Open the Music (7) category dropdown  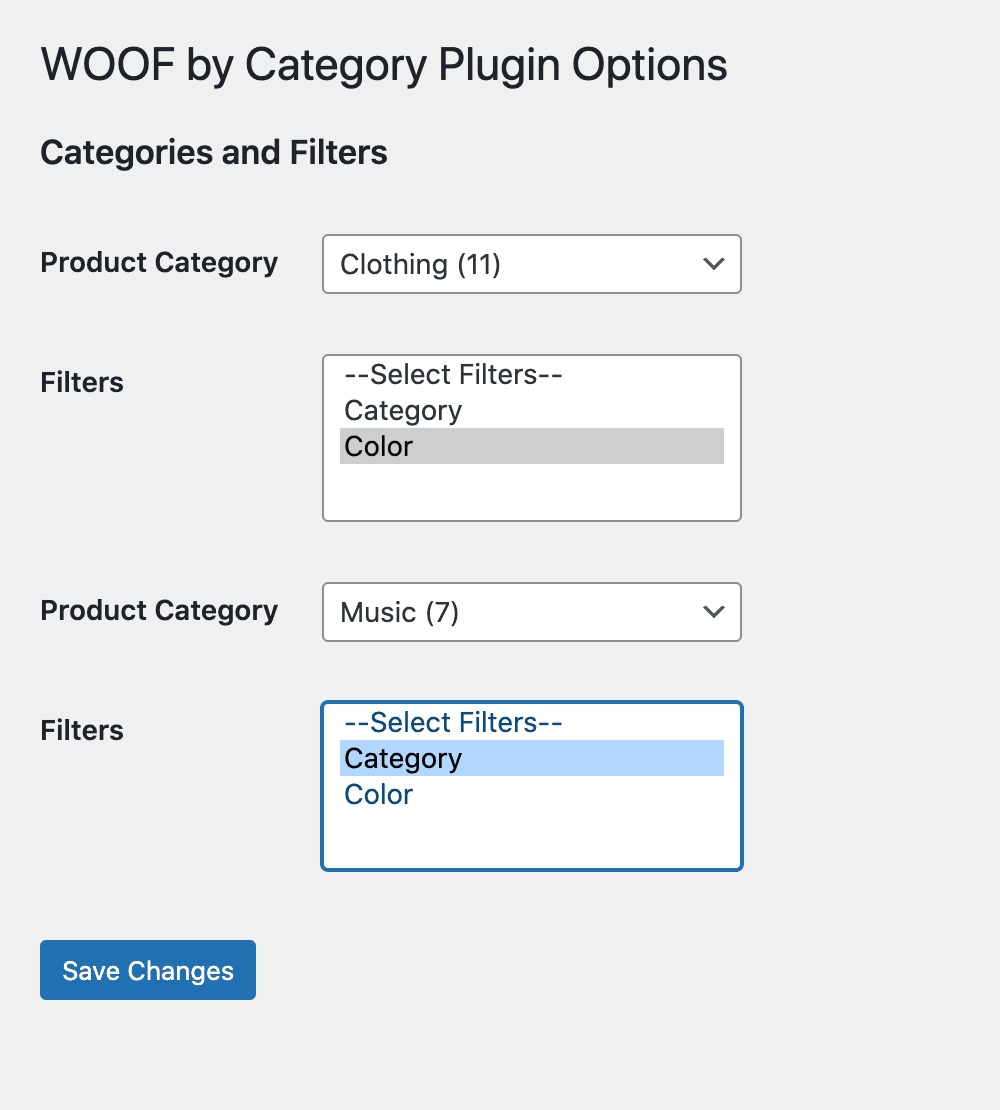(x=531, y=612)
